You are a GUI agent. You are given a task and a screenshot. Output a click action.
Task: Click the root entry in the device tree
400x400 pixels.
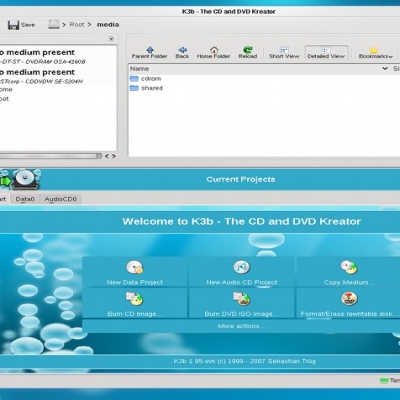tap(5, 99)
